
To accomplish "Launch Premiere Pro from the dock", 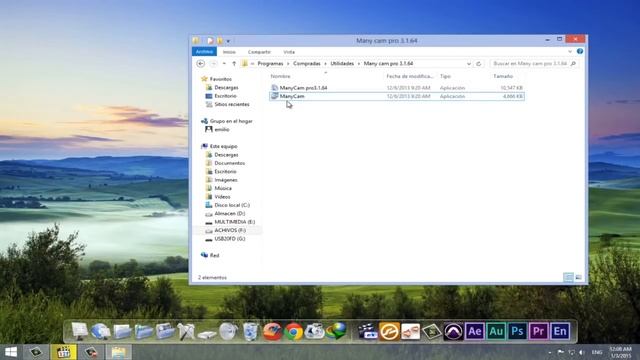I will point(538,331).
